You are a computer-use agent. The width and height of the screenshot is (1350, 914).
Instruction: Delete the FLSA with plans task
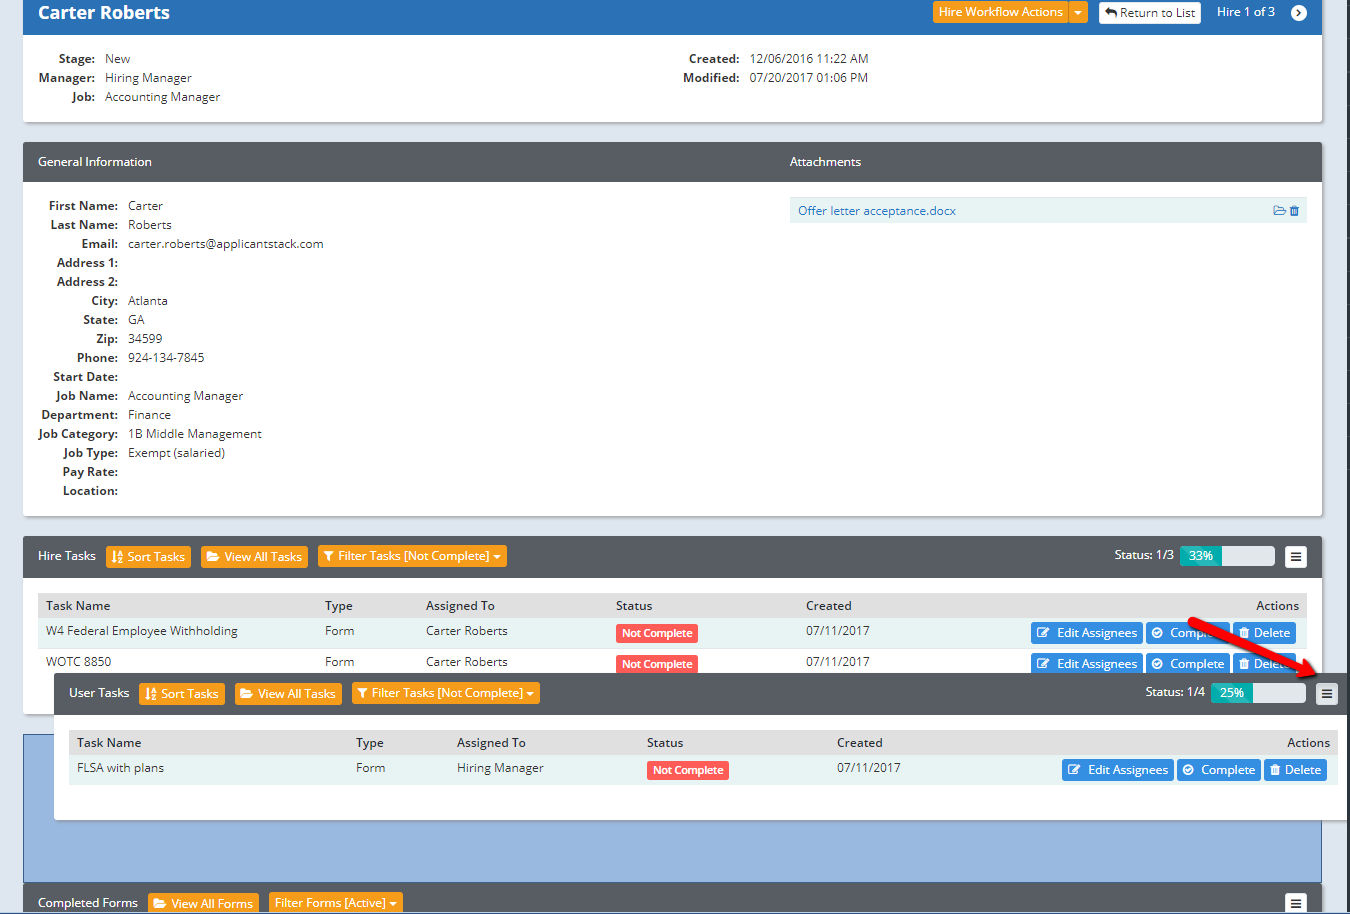click(1295, 769)
